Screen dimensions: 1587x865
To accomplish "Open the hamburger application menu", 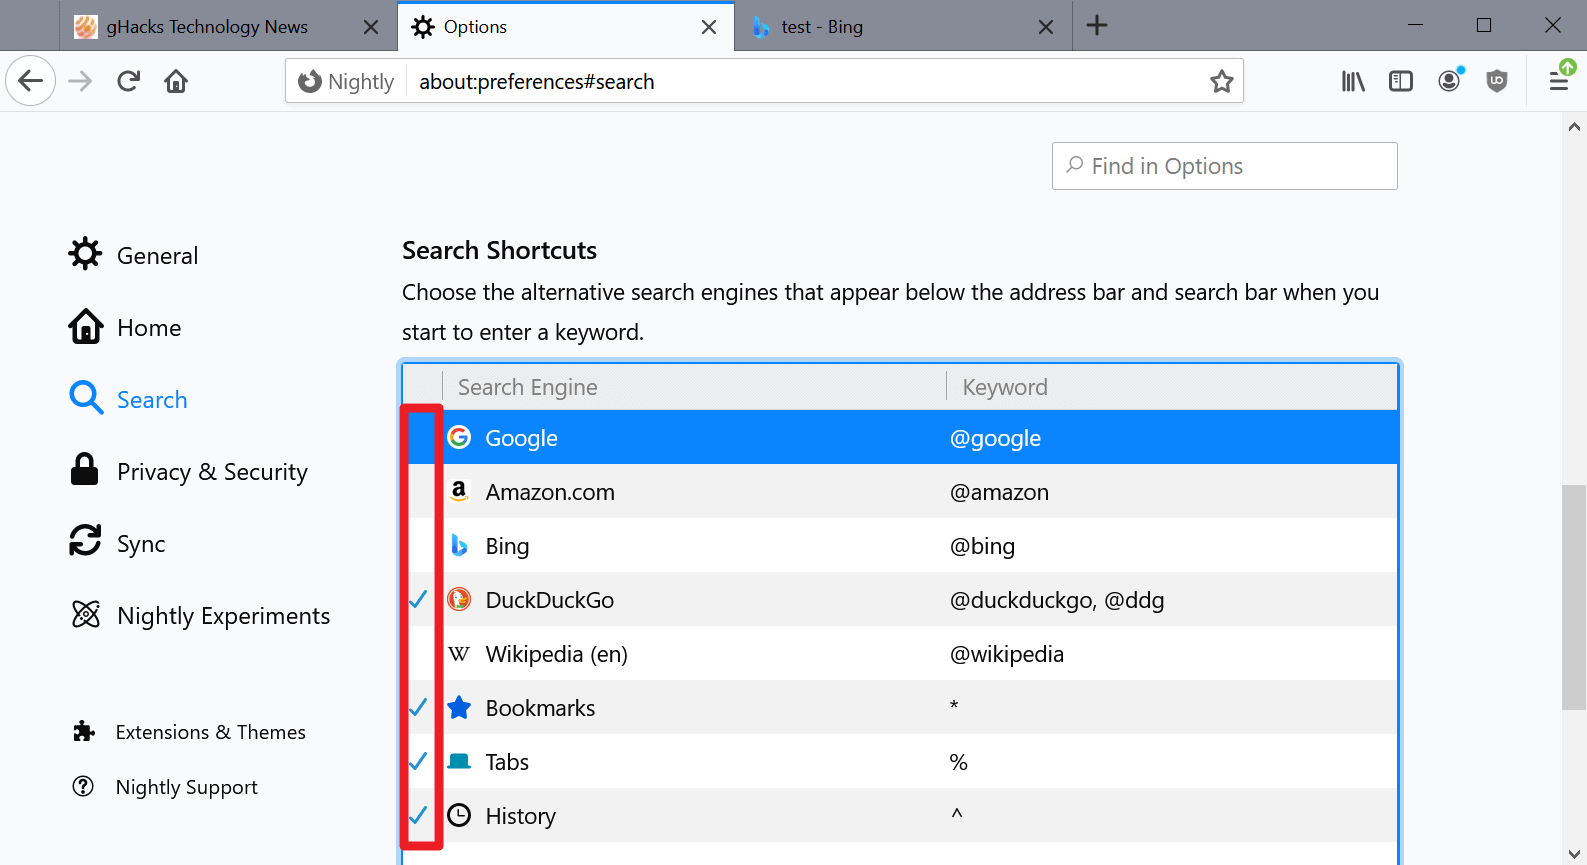I will click(1559, 81).
